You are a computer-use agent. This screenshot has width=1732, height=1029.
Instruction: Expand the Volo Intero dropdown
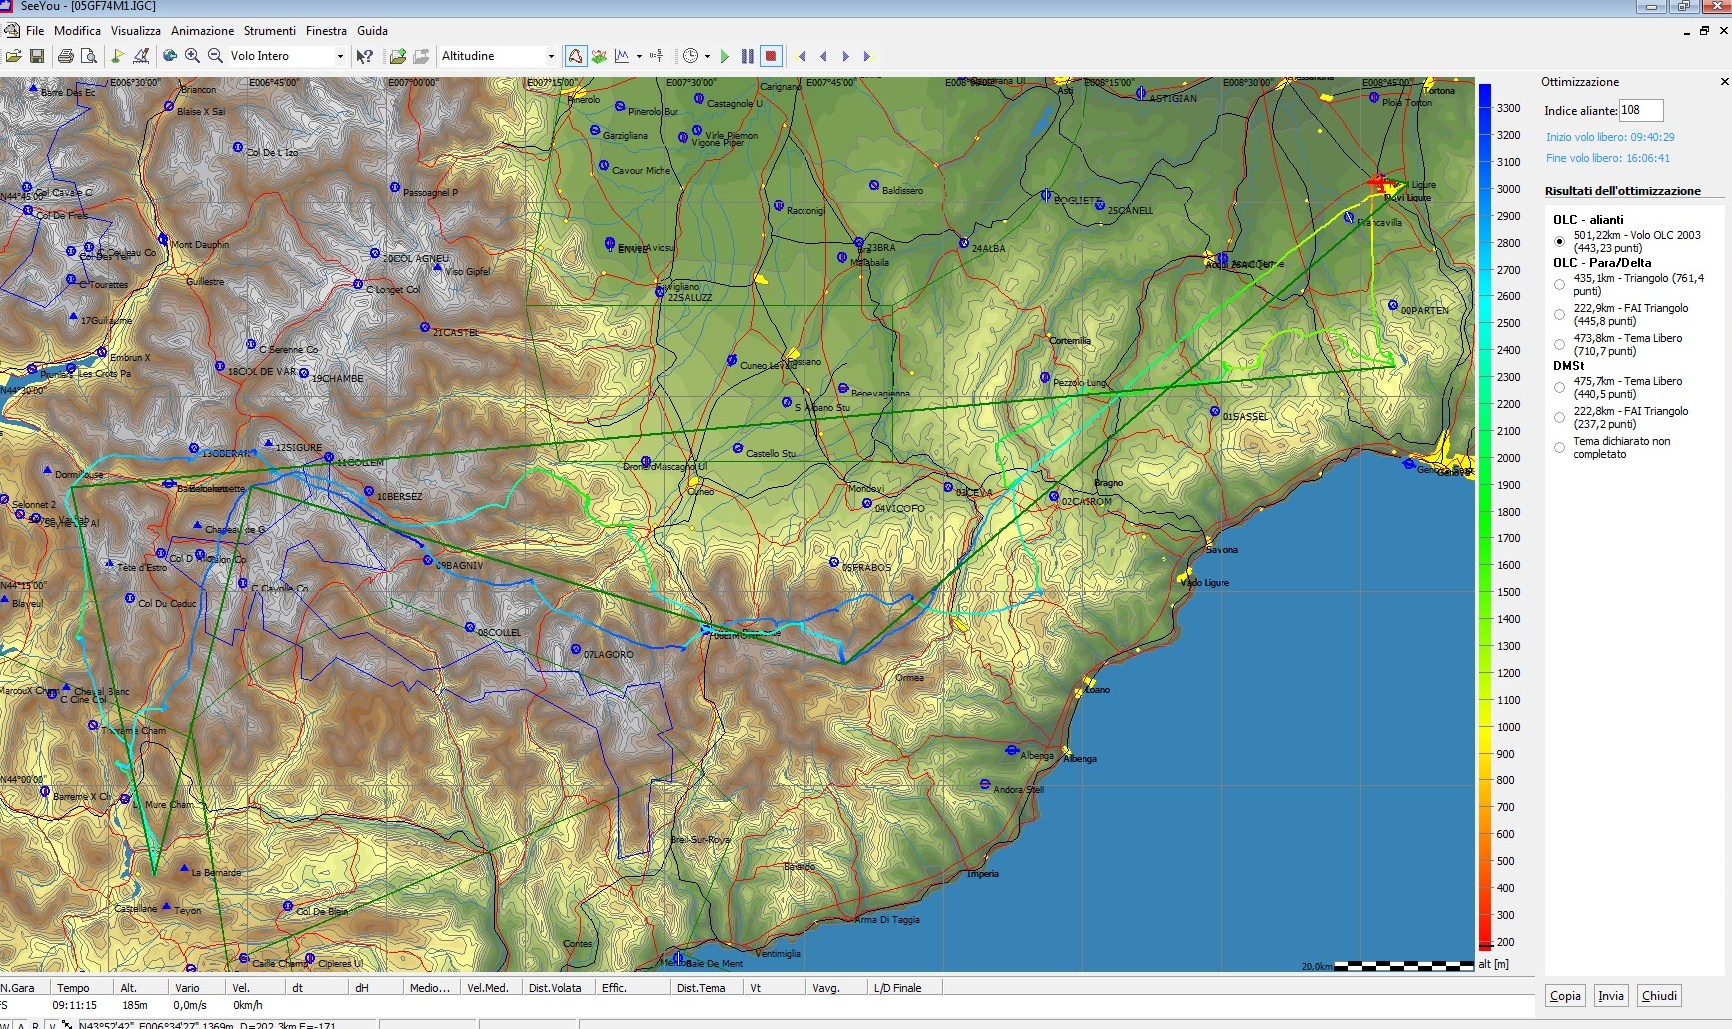coord(340,56)
